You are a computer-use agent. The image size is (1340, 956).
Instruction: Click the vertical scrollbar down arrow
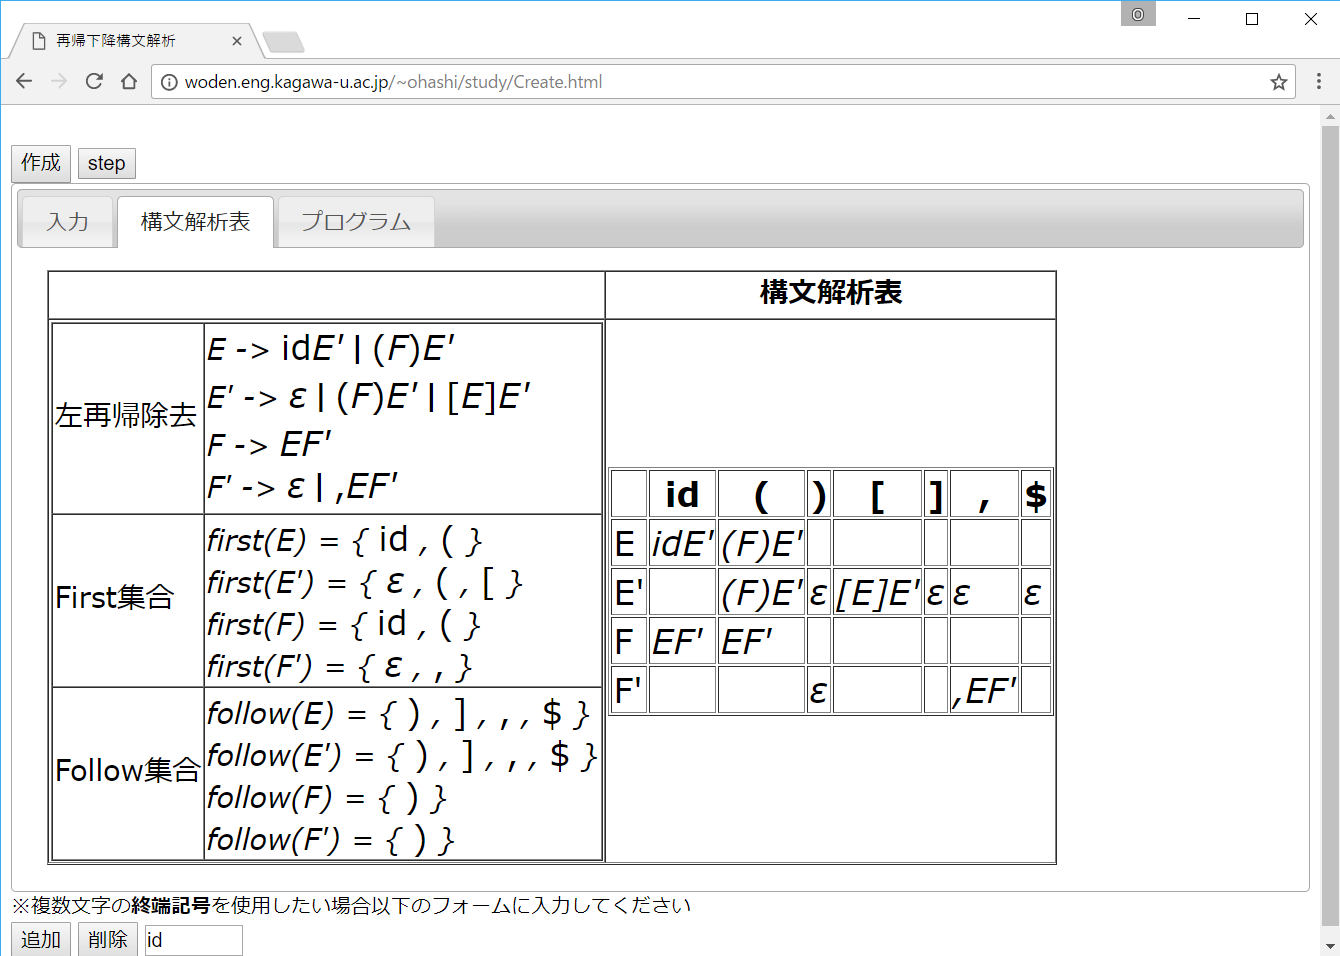[1329, 946]
